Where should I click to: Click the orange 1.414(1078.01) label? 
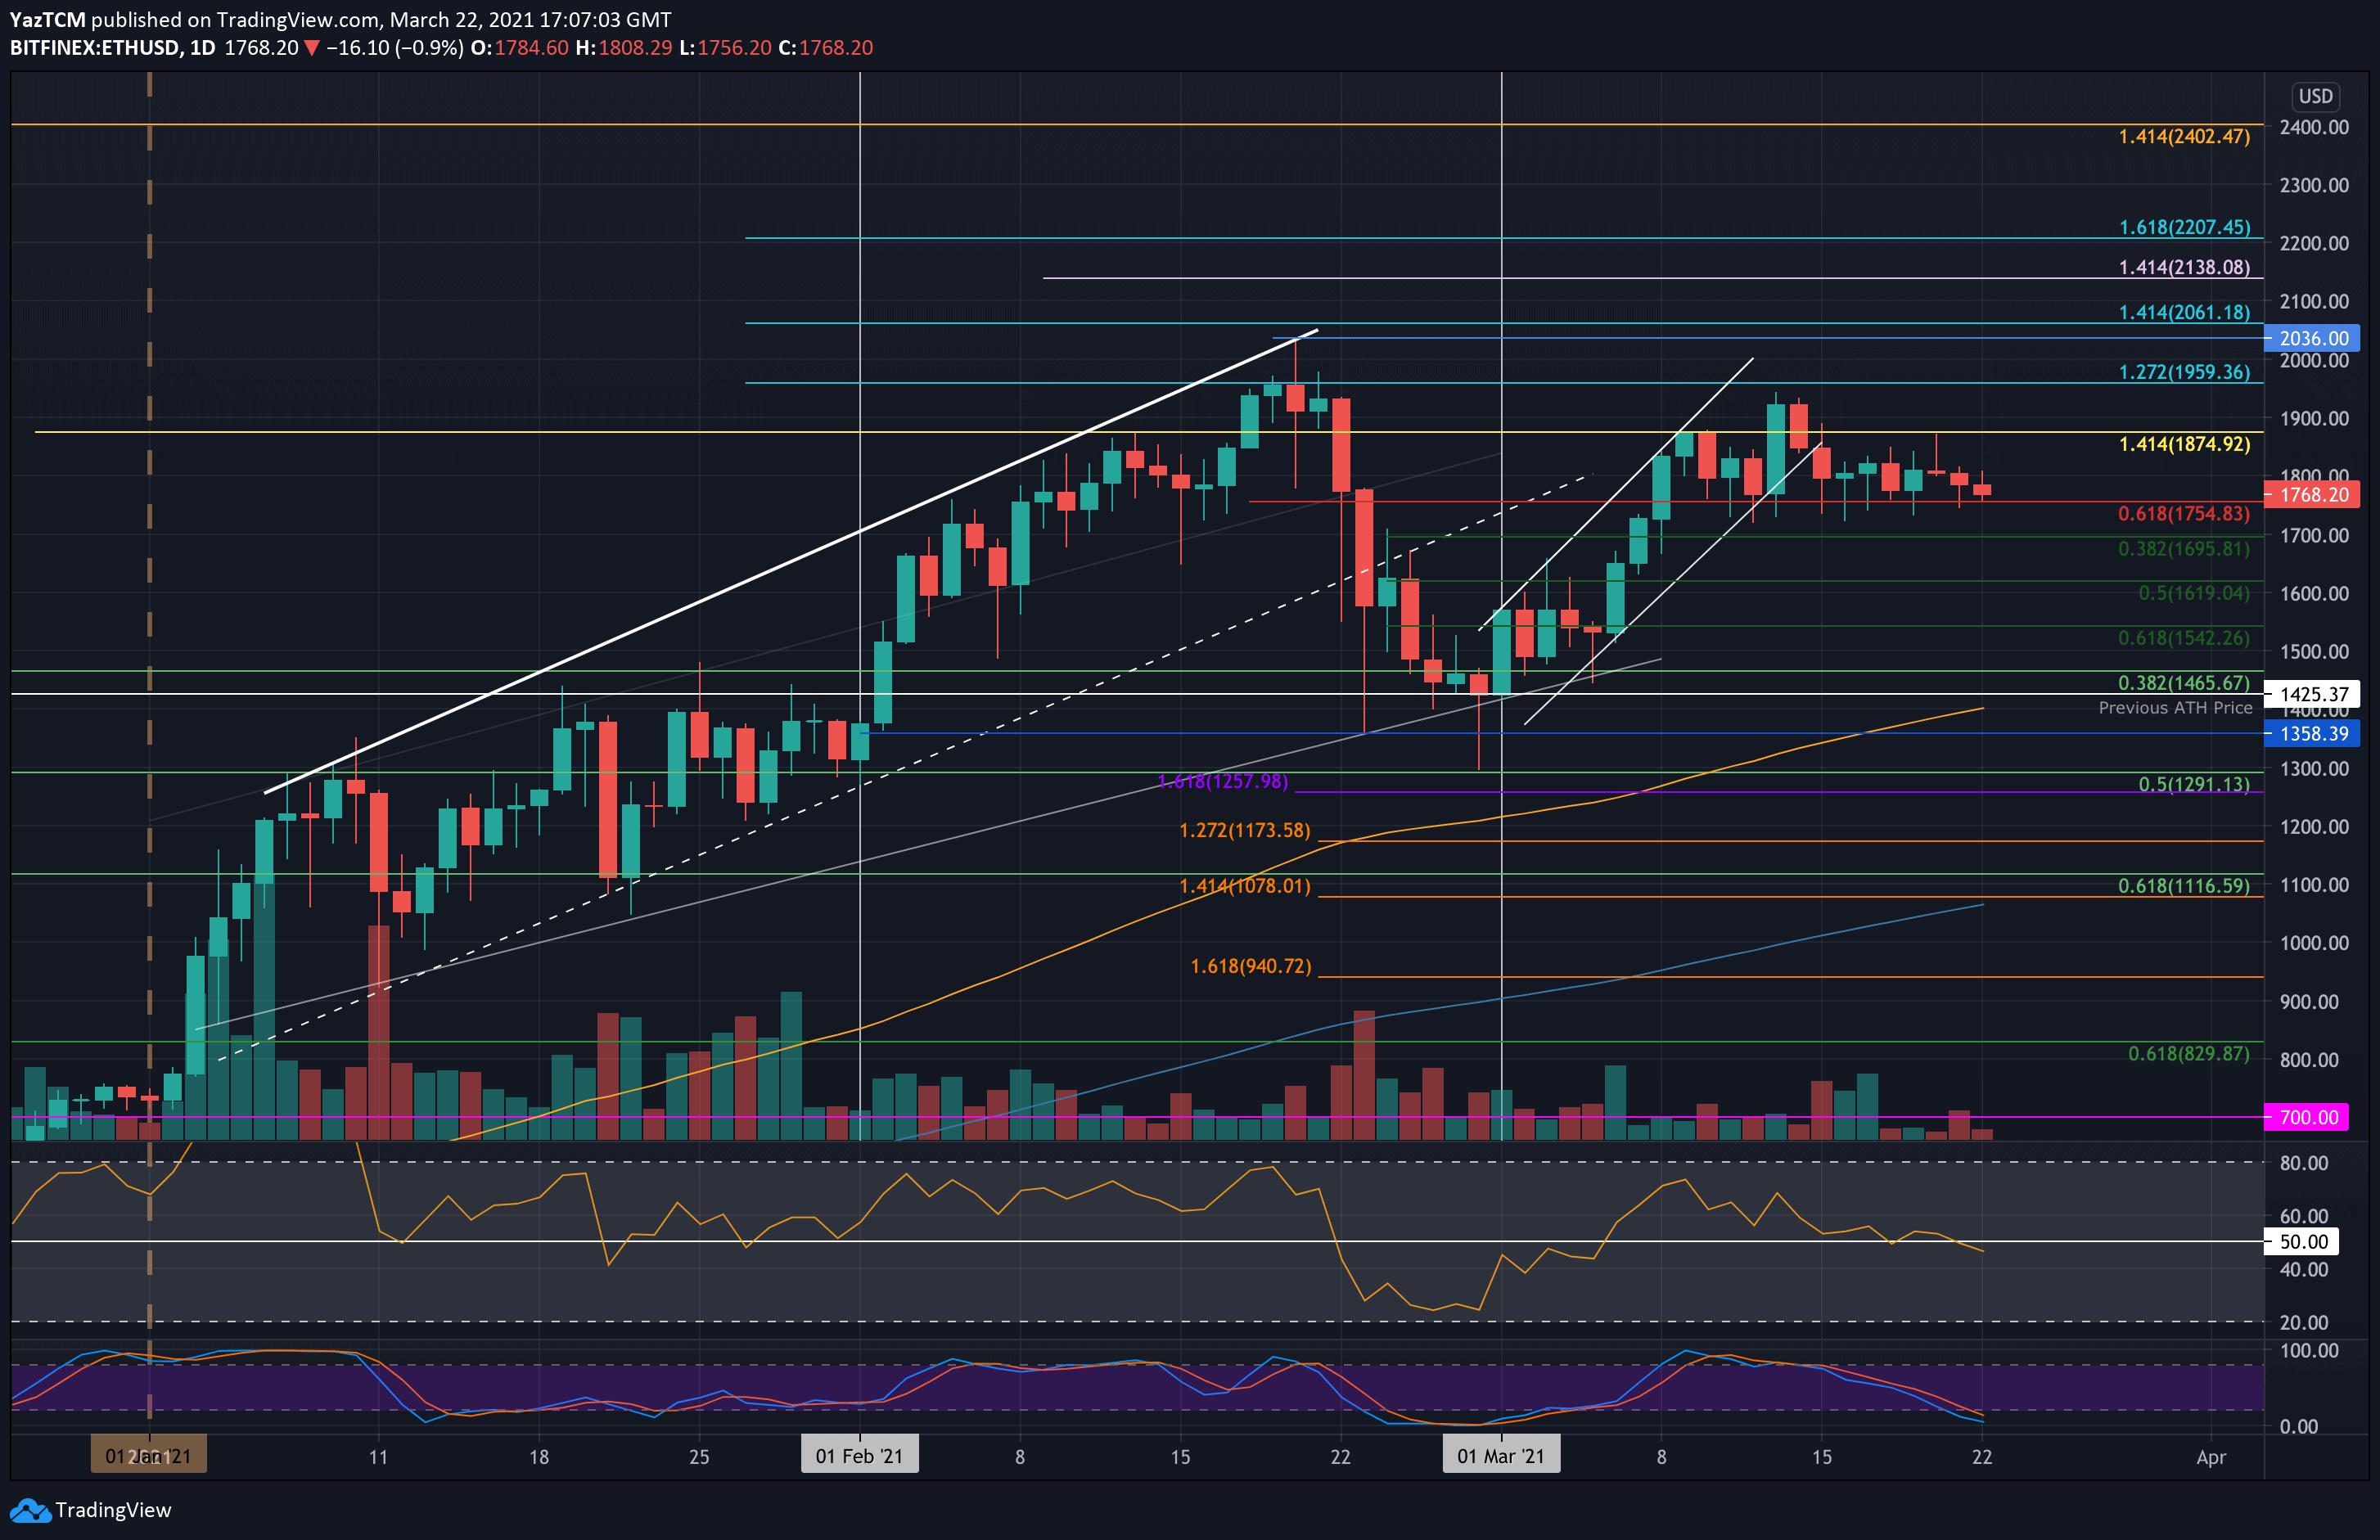(x=1244, y=886)
